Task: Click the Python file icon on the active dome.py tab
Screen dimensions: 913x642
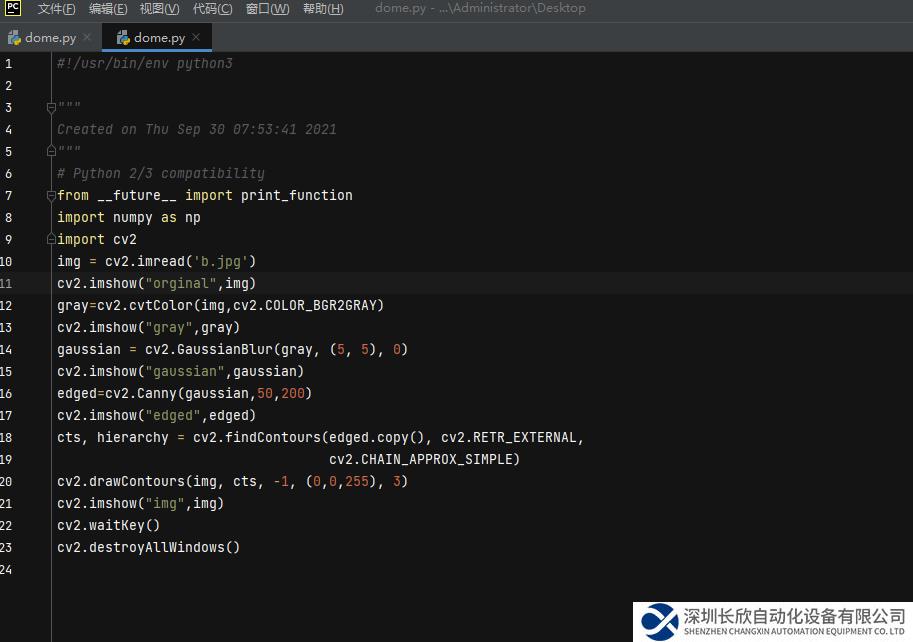Action: pyautogui.click(x=123, y=38)
